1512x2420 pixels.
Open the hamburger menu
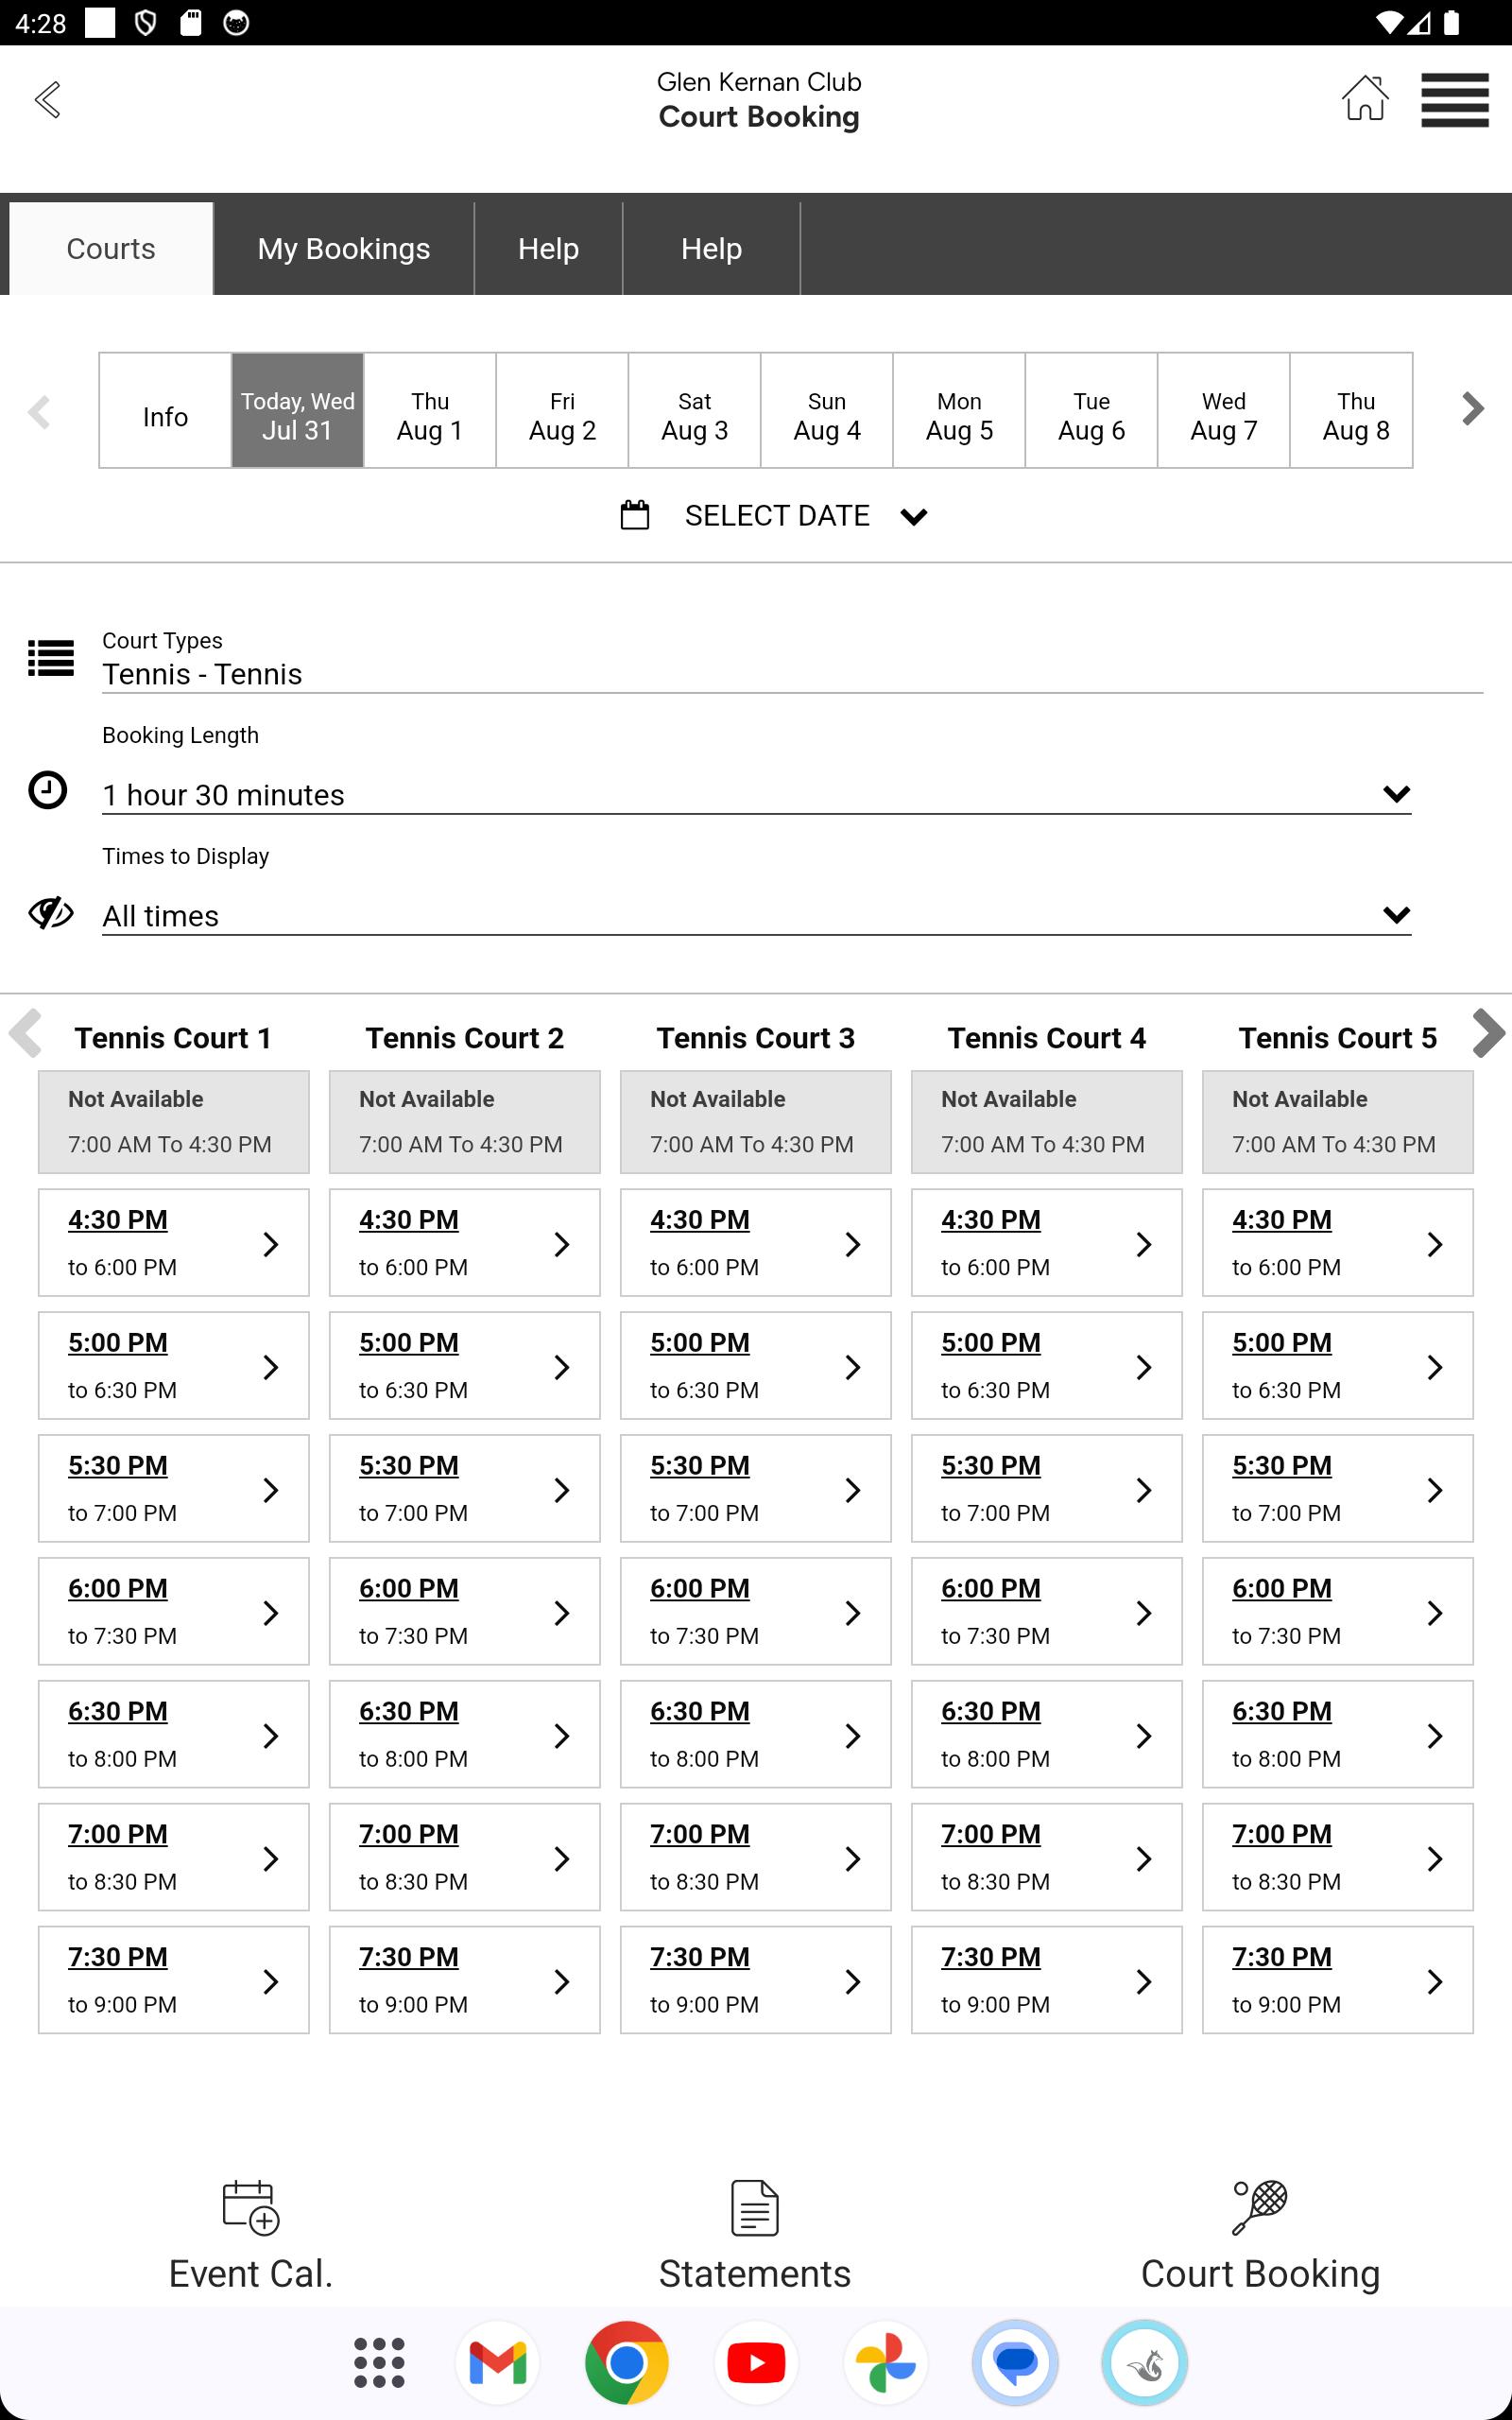[1455, 99]
